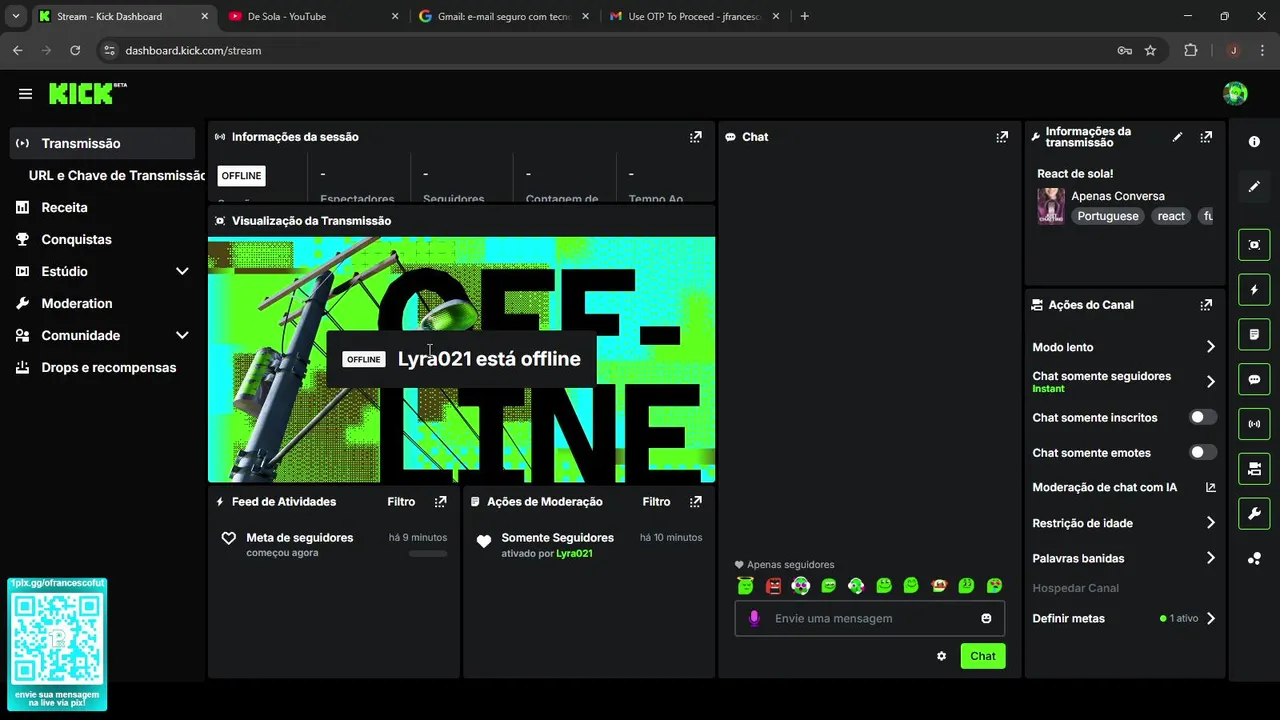The width and height of the screenshot is (1280, 720).
Task: Click the document-list sidebar icon
Action: (x=1254, y=334)
